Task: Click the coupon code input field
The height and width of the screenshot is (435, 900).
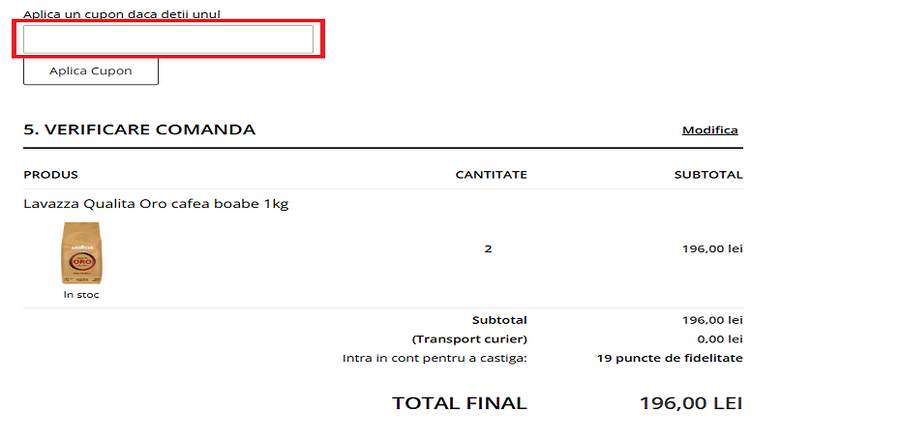Action: [168, 40]
